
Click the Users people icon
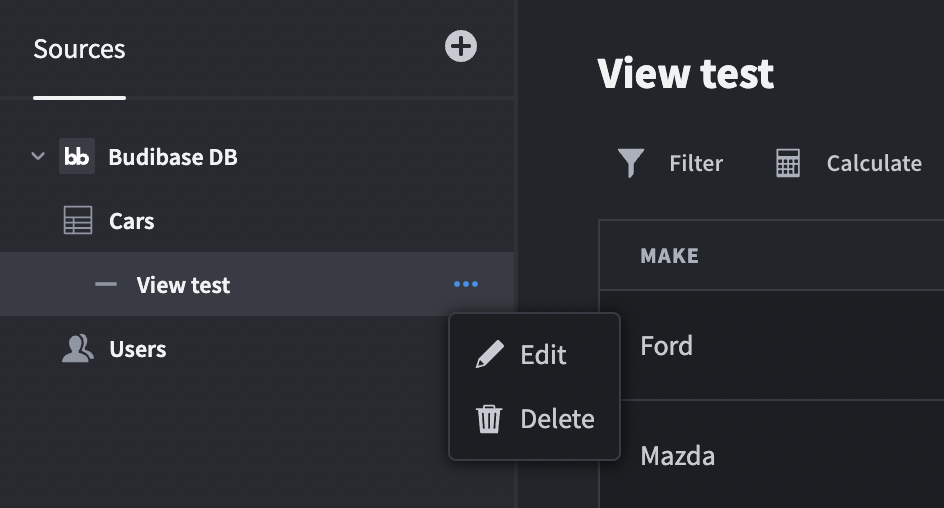click(77, 349)
